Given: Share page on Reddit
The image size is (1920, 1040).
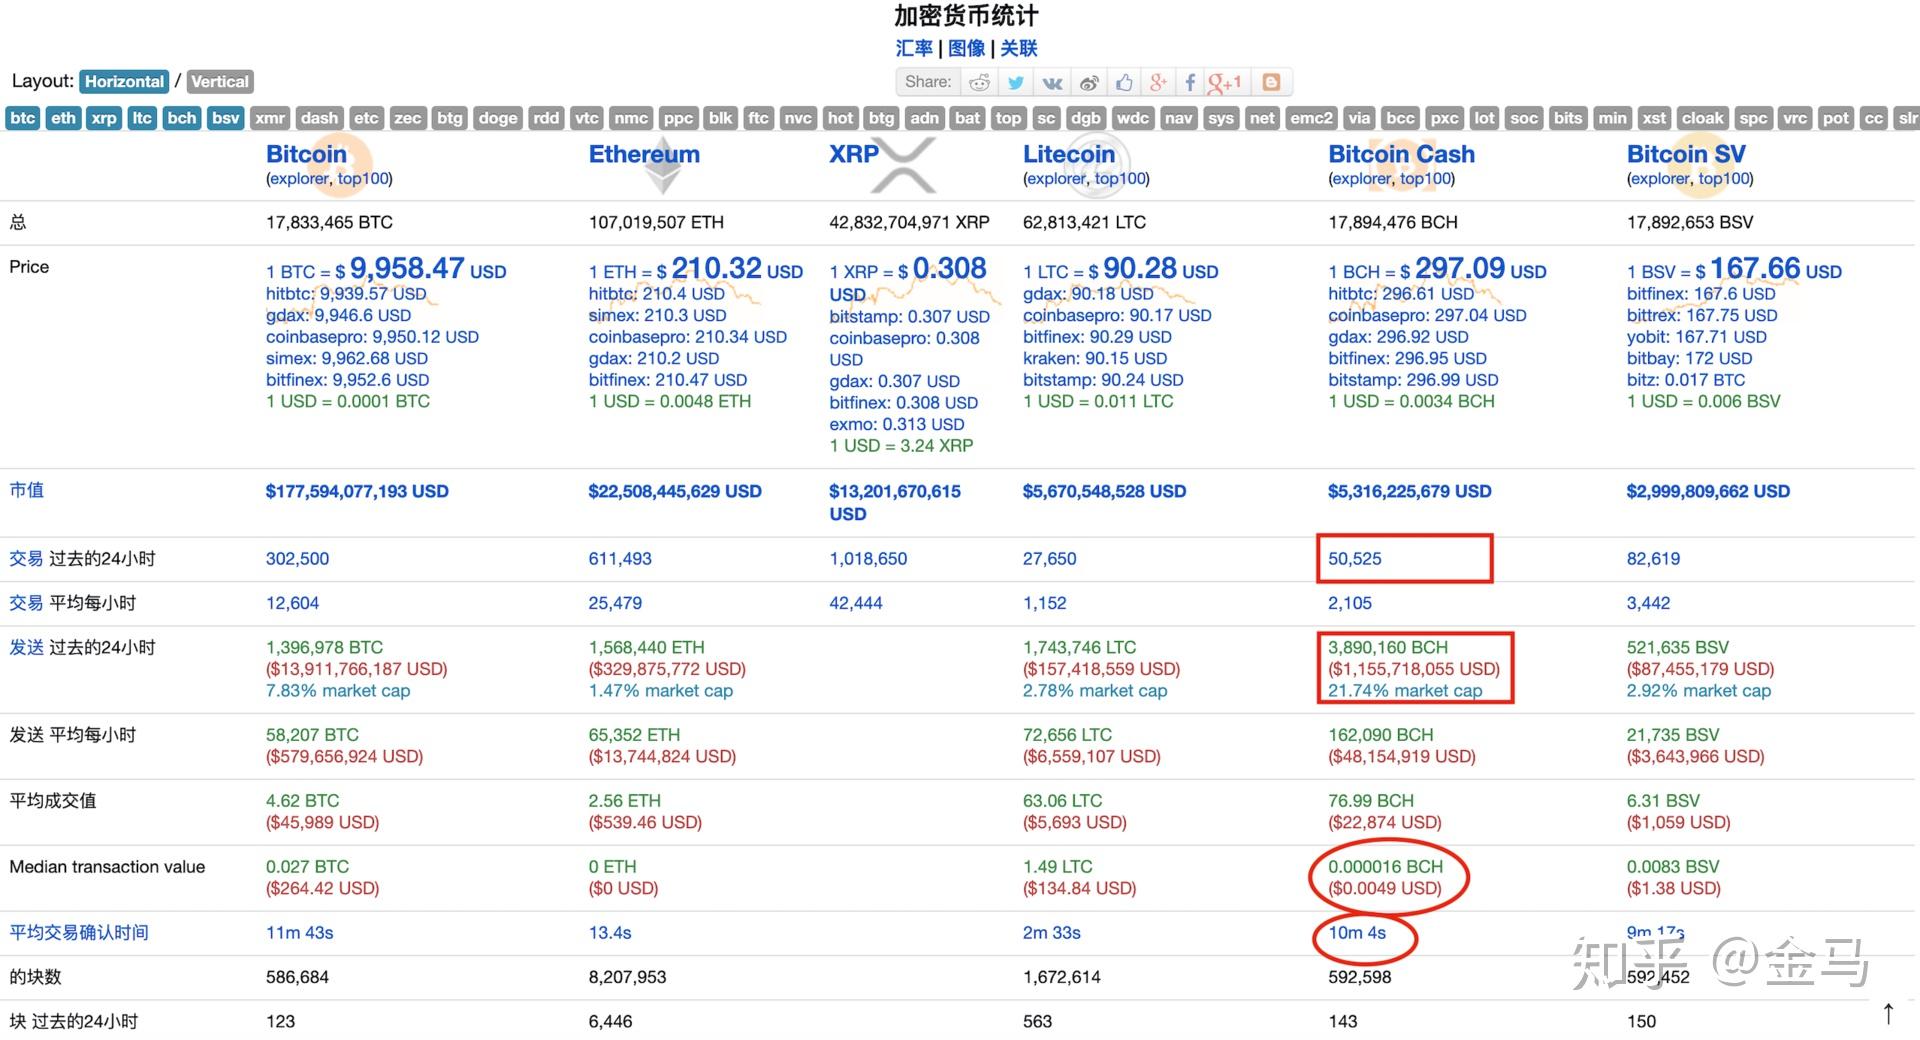Looking at the screenshot, I should coord(980,82).
